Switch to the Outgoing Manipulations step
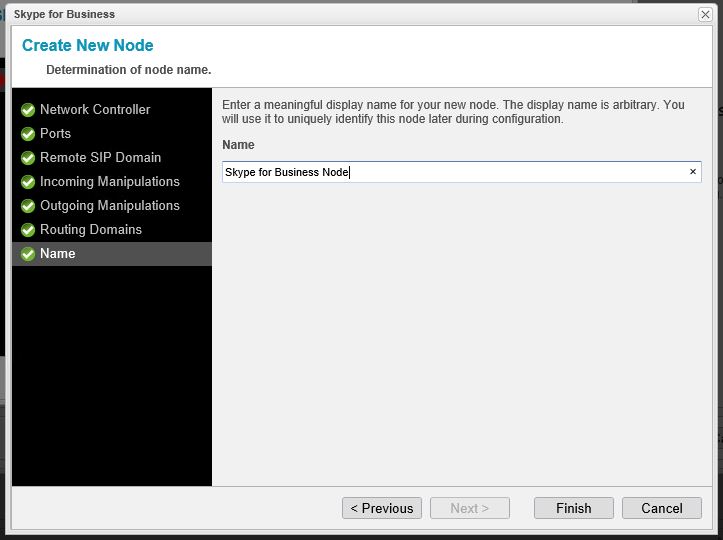 coord(110,206)
